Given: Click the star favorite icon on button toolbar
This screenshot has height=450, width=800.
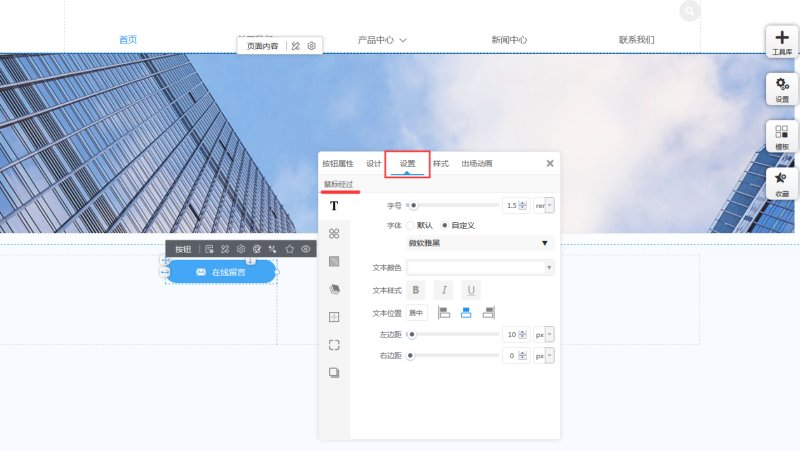Looking at the screenshot, I should tap(289, 249).
